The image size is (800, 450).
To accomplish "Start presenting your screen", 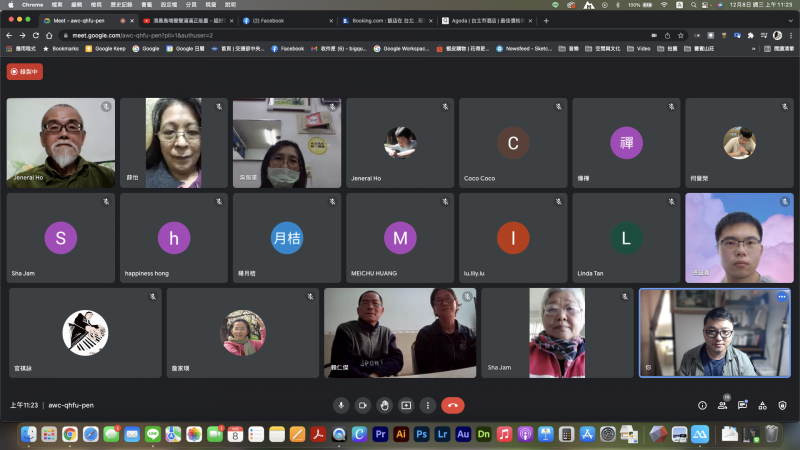I will point(406,405).
